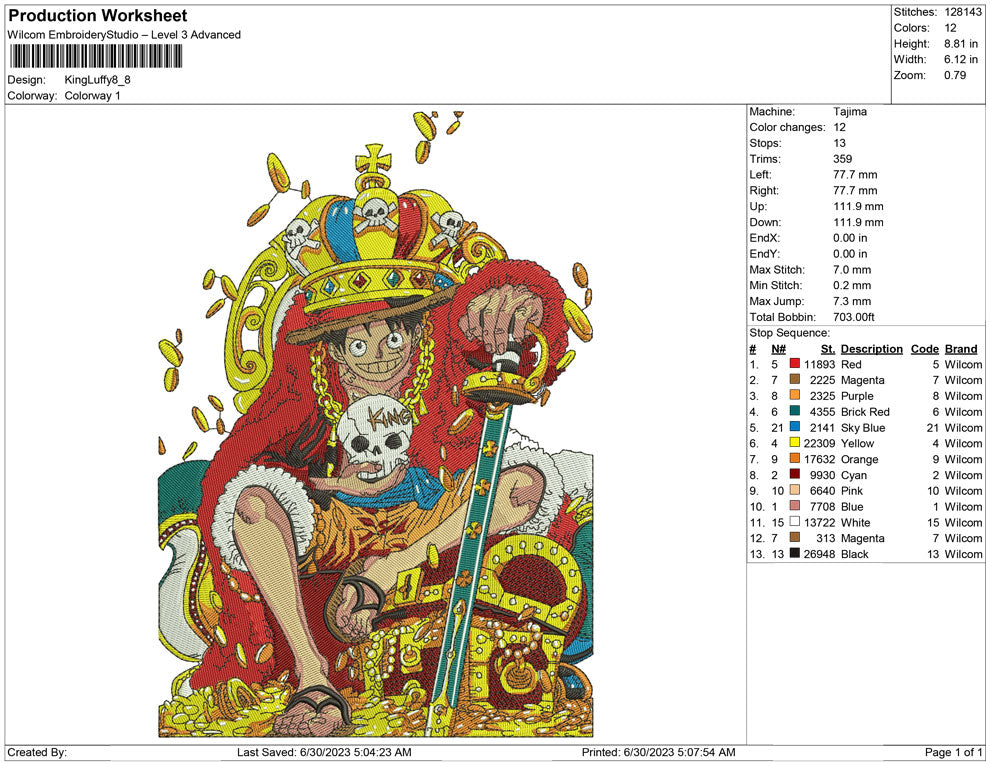Click the Page 1 of 1 indicator
The height and width of the screenshot is (762, 990).
point(953,752)
